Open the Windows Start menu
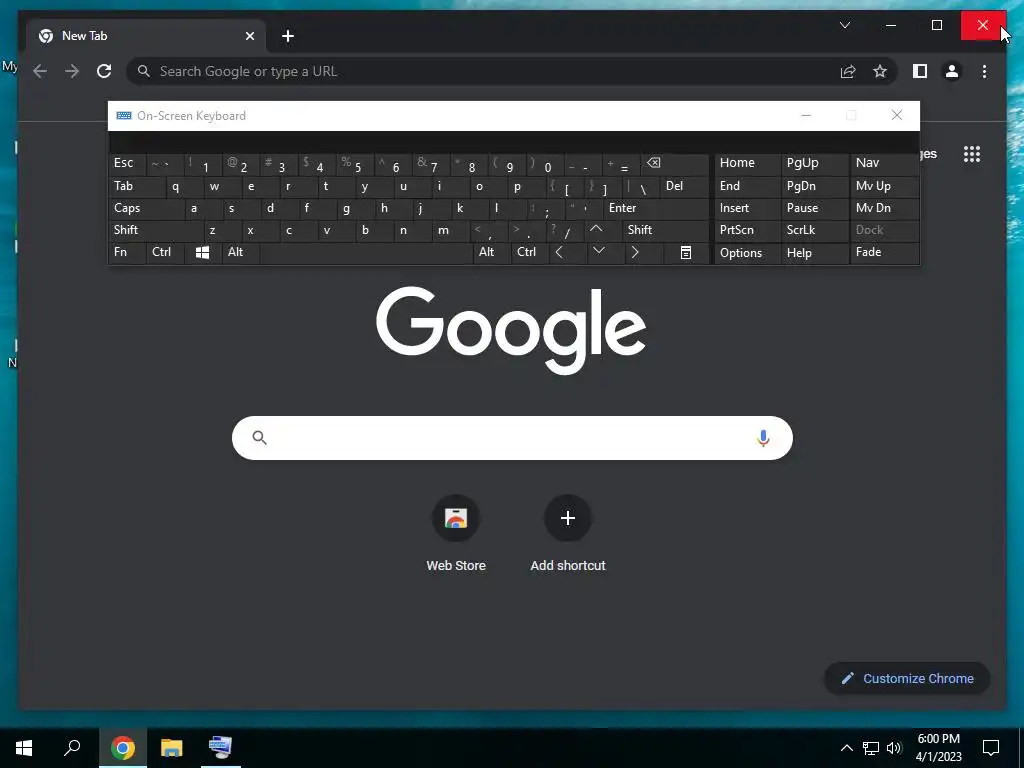 coord(24,747)
